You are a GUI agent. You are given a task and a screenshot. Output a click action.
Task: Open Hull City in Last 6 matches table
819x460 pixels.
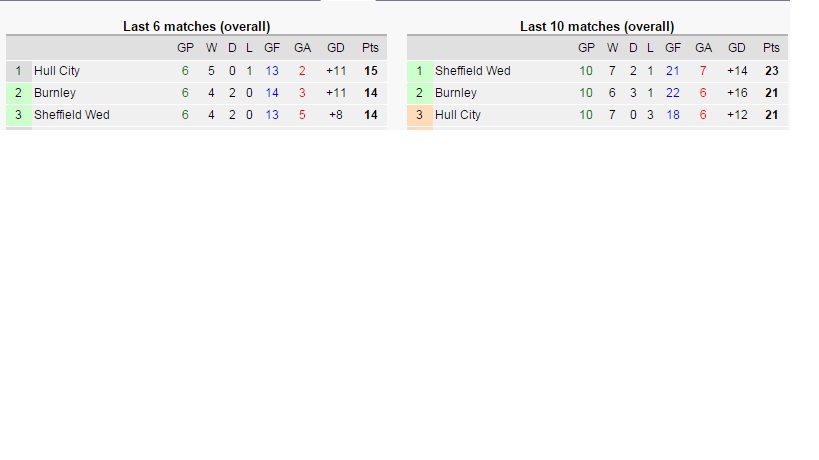tap(56, 71)
